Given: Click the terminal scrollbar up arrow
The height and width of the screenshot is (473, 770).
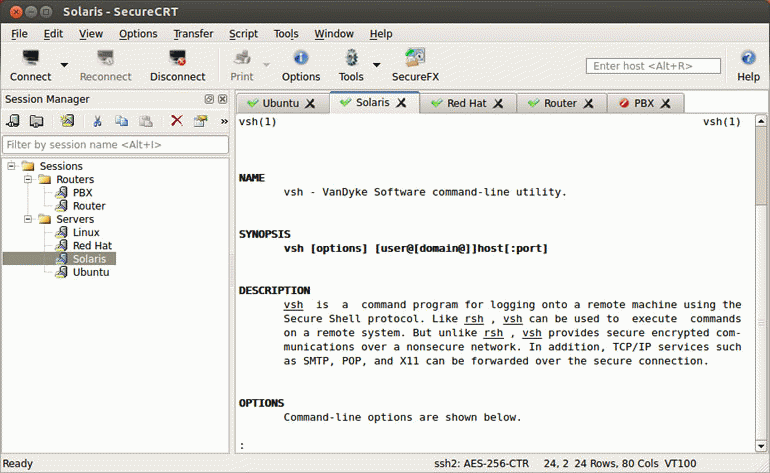Looking at the screenshot, I should tap(761, 121).
